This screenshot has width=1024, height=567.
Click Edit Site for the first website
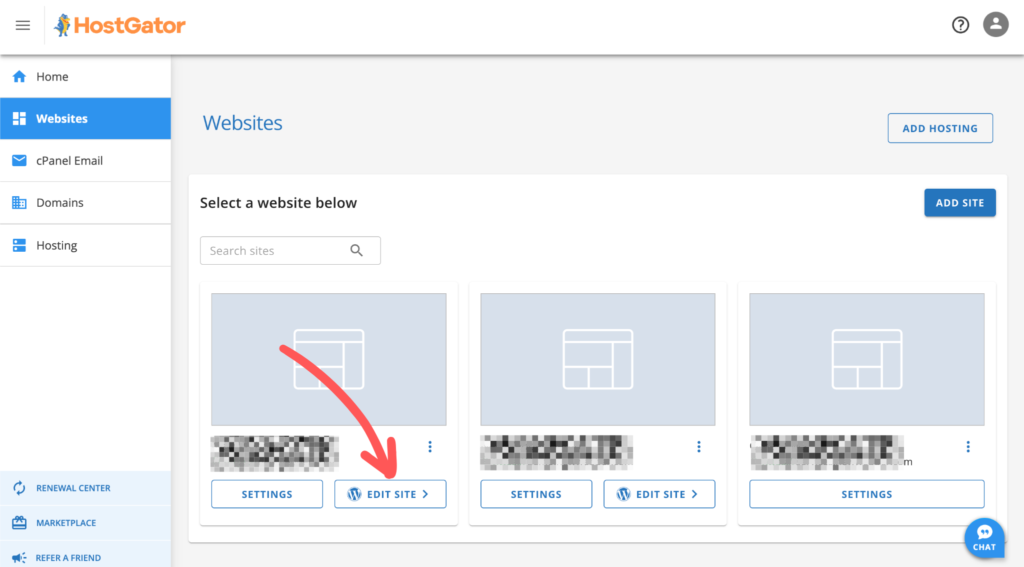coord(390,494)
